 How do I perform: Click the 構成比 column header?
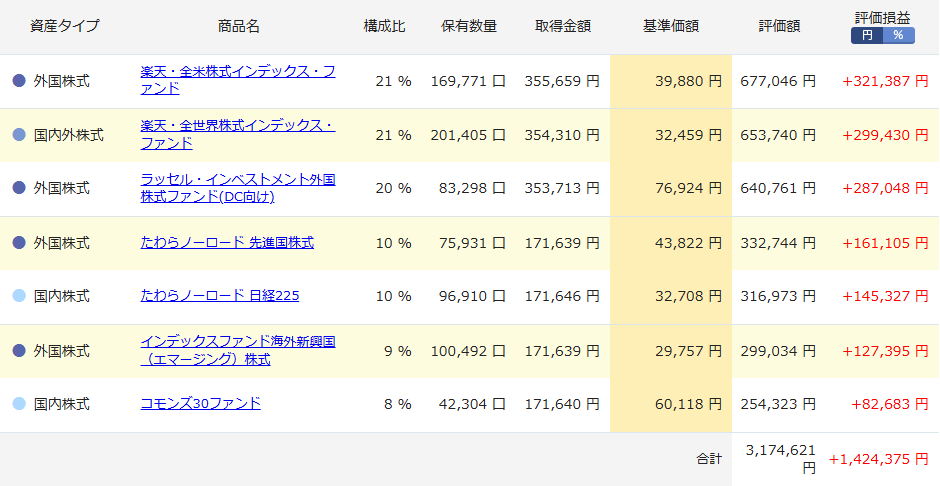point(384,26)
